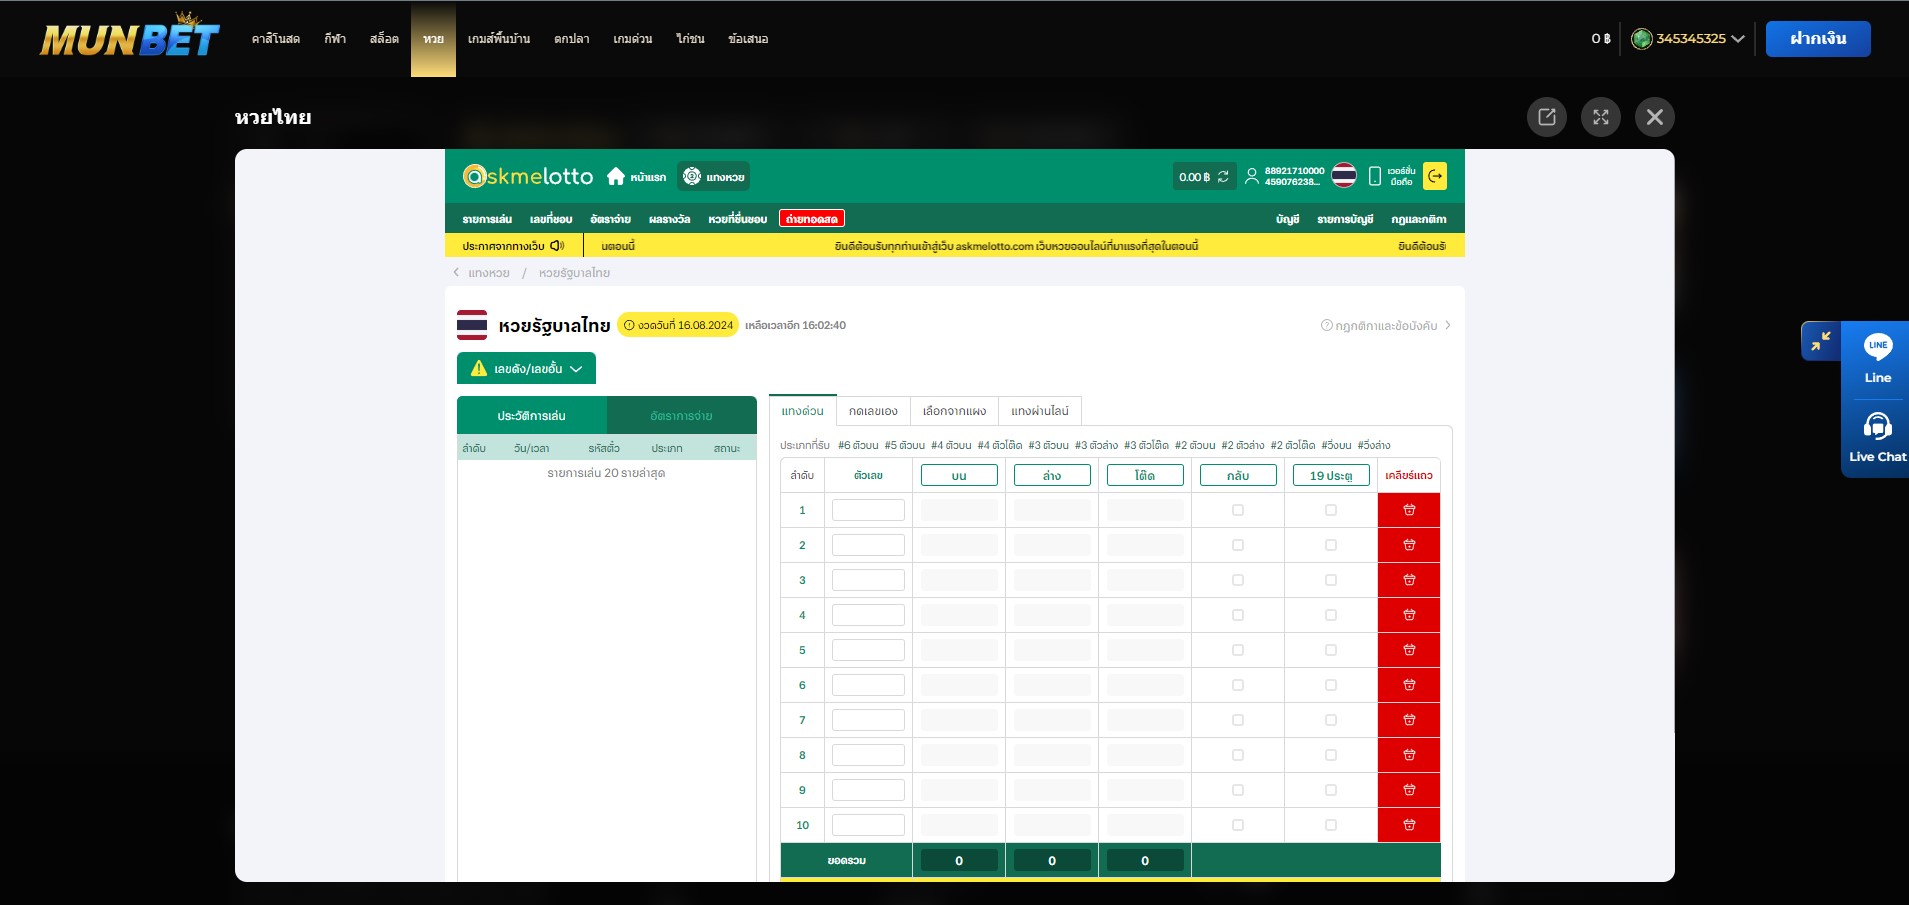
Task: Collapse the side chat widget arrows icon
Action: pos(1821,341)
